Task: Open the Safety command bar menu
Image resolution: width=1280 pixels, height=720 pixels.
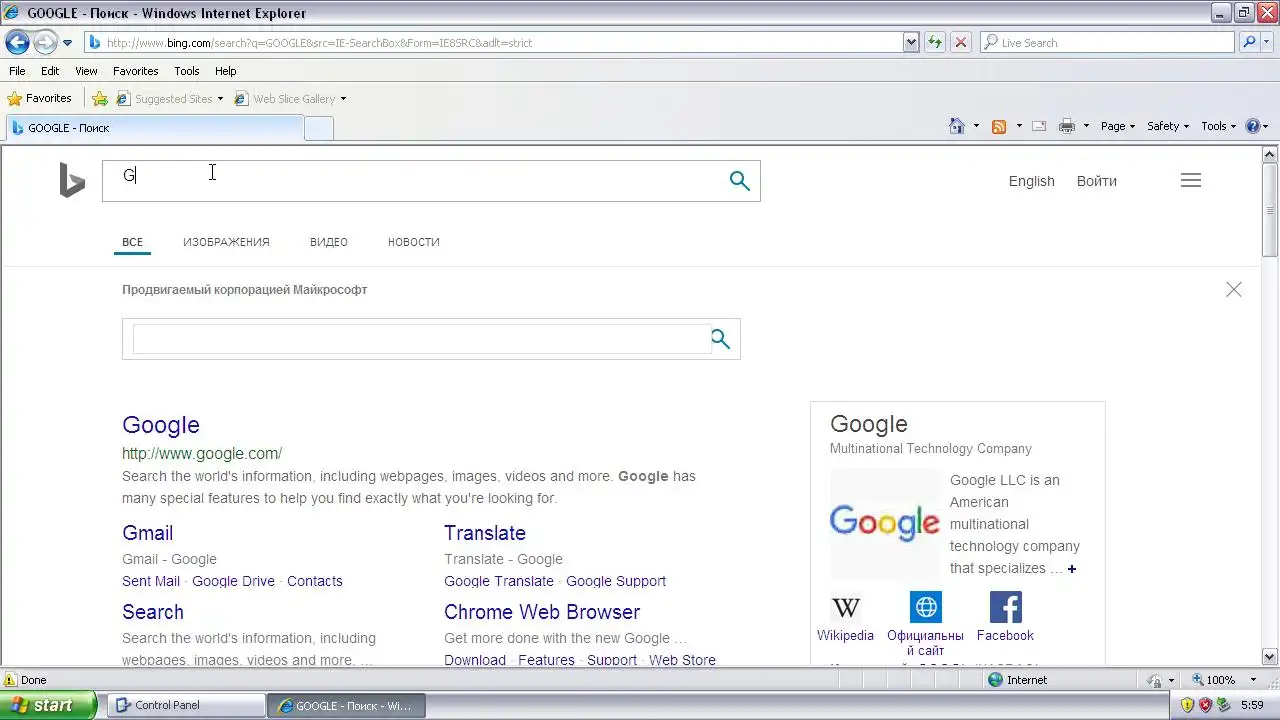Action: (1167, 126)
